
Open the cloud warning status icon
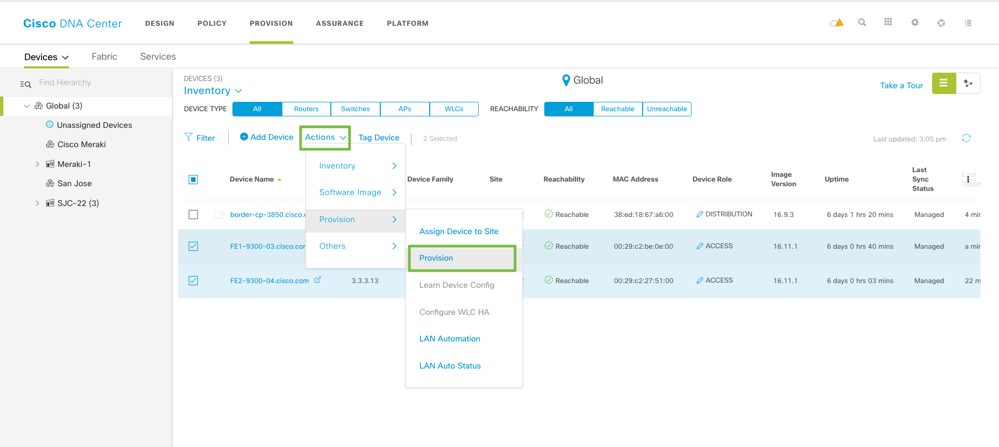(836, 23)
